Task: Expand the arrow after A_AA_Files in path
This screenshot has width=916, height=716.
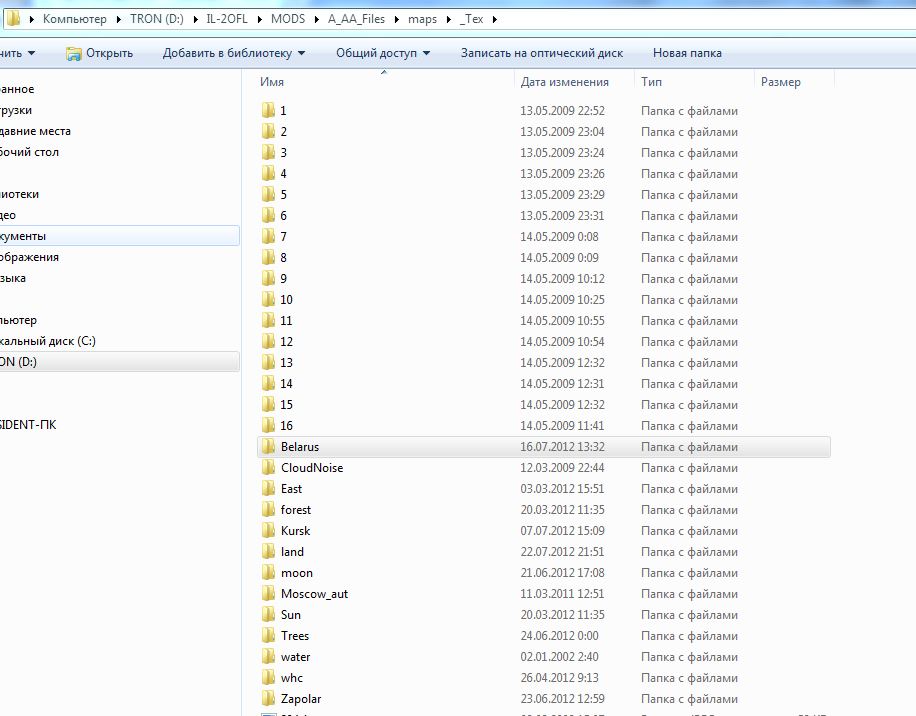Action: point(397,19)
